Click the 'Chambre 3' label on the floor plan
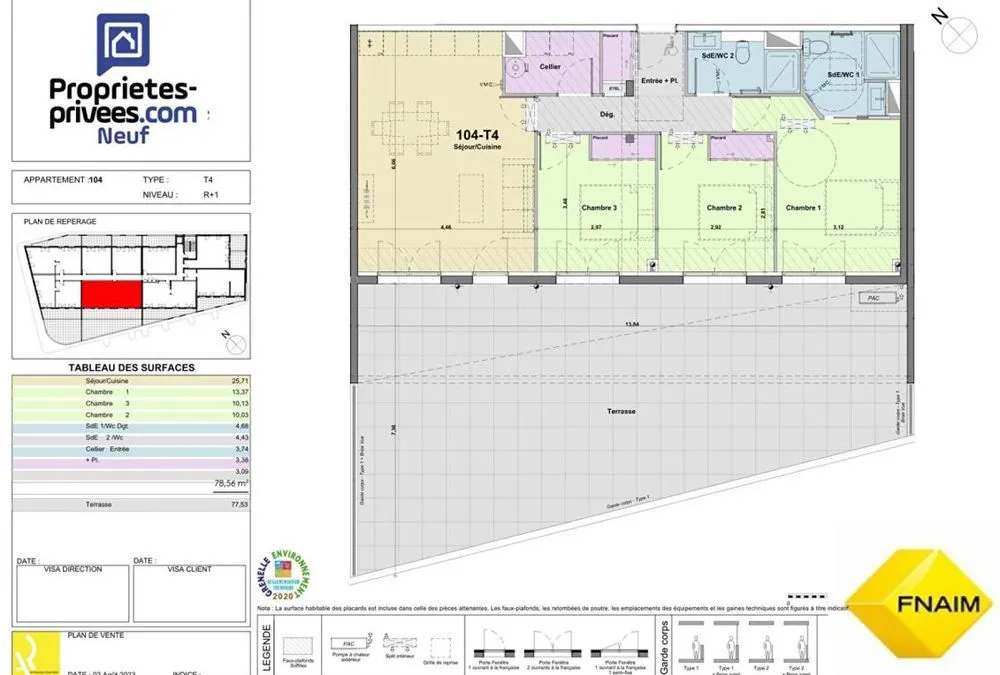This screenshot has height=675, width=1000. 599,207
